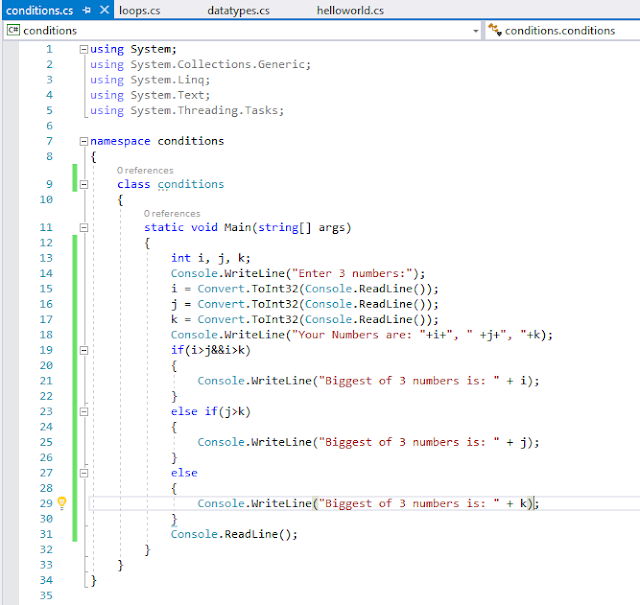Click the 'k = Convert.ToInt32' statement
Screen dimensions: 640x605
(x=304, y=319)
